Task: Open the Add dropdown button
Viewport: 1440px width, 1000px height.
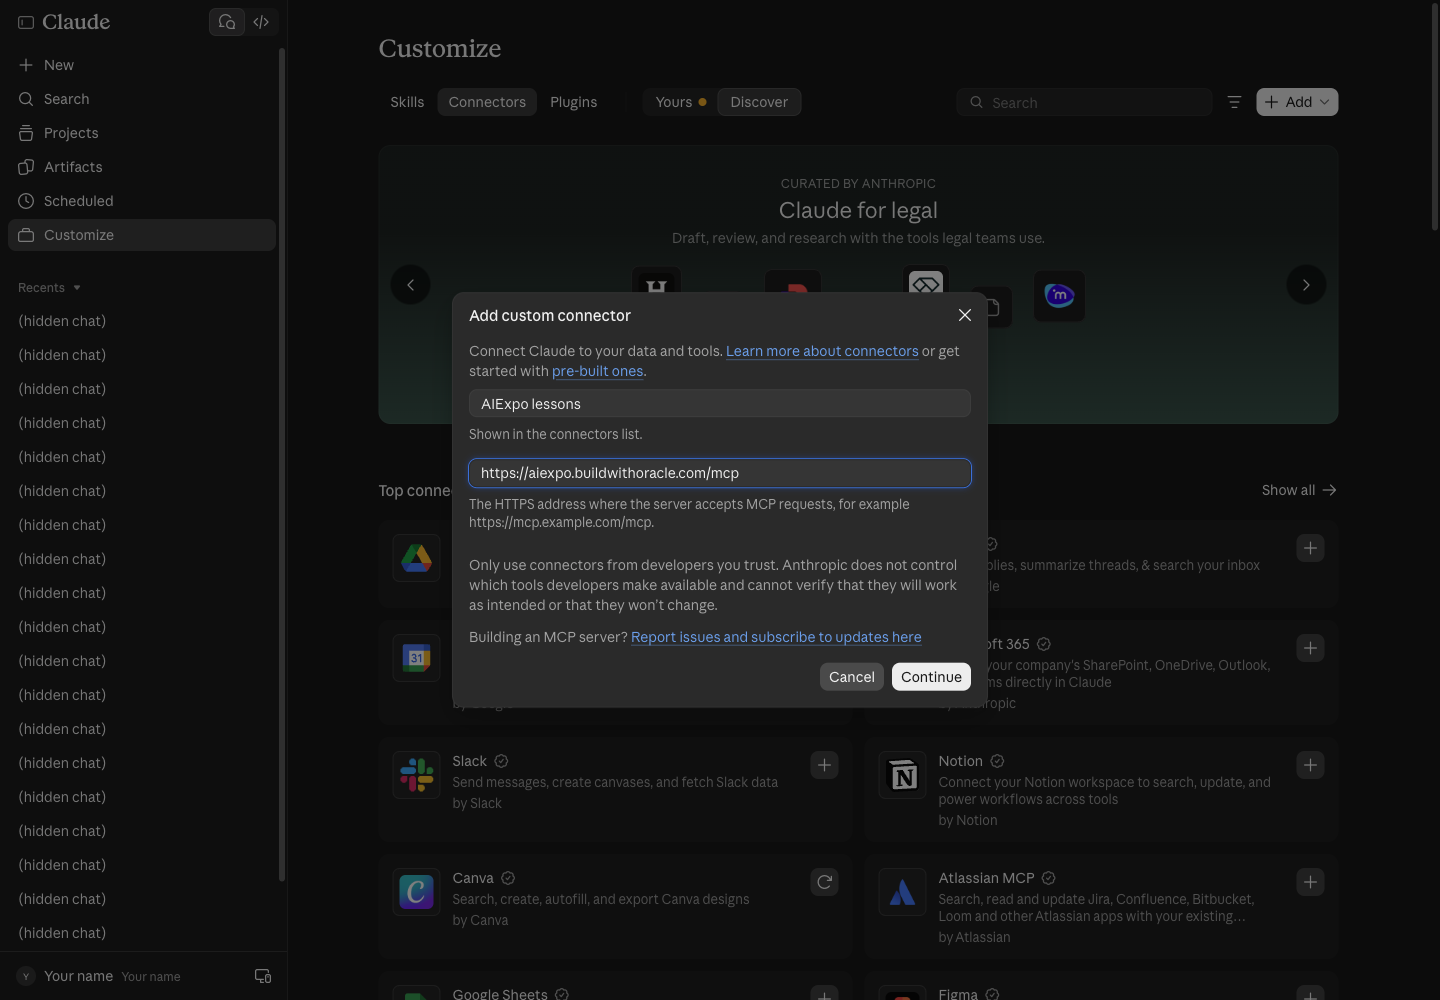Action: coord(1297,102)
